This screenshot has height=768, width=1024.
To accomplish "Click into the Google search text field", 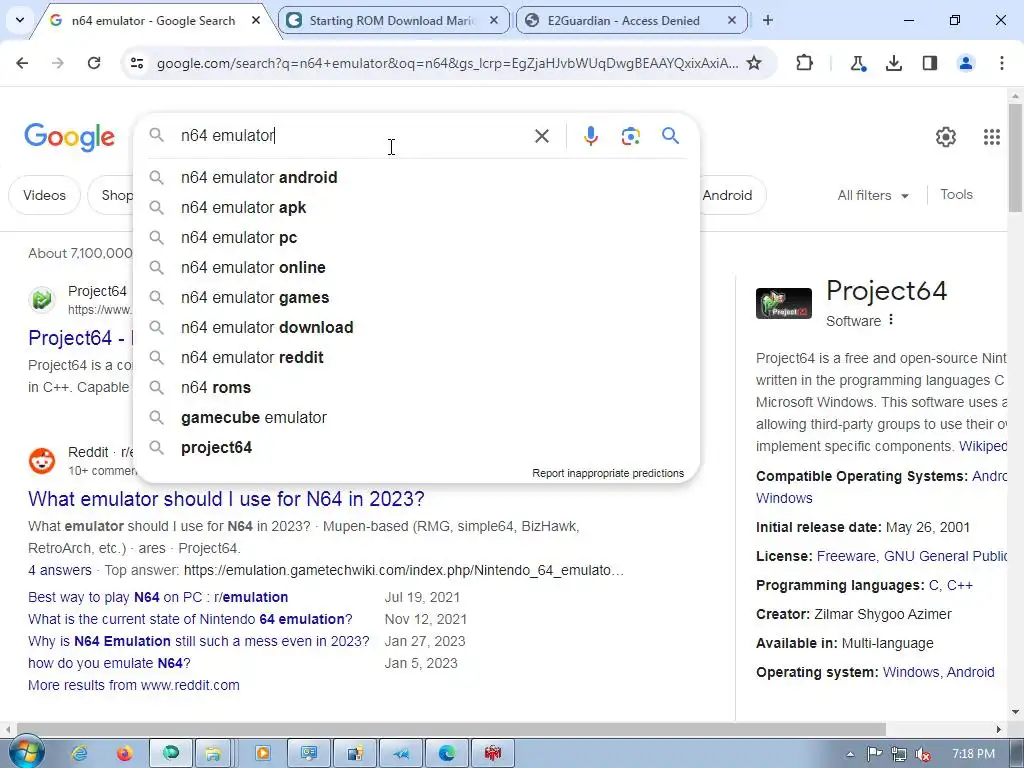I will click(x=353, y=136).
